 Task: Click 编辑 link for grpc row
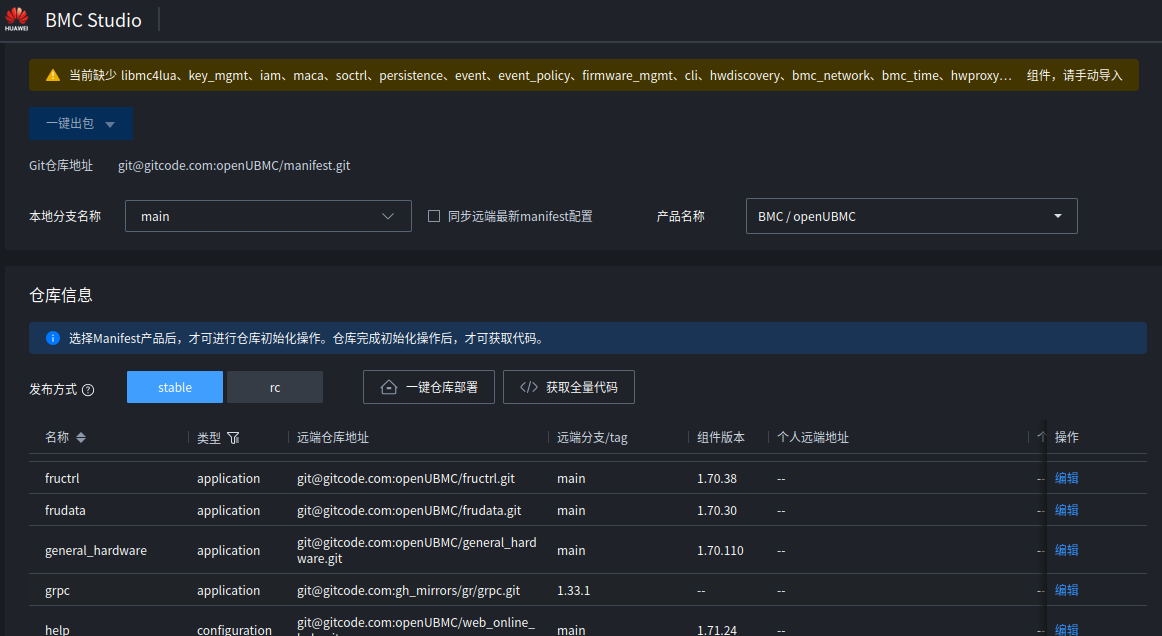click(1067, 590)
